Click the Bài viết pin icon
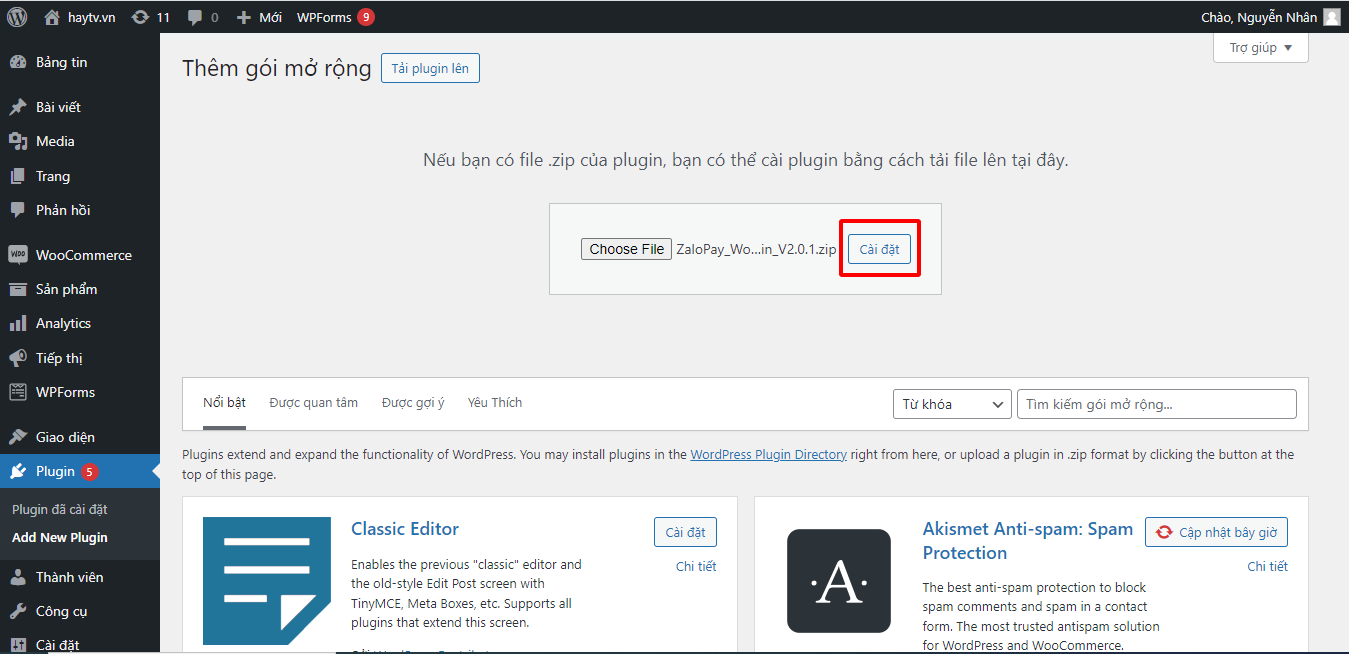The width and height of the screenshot is (1349, 654). (18, 107)
